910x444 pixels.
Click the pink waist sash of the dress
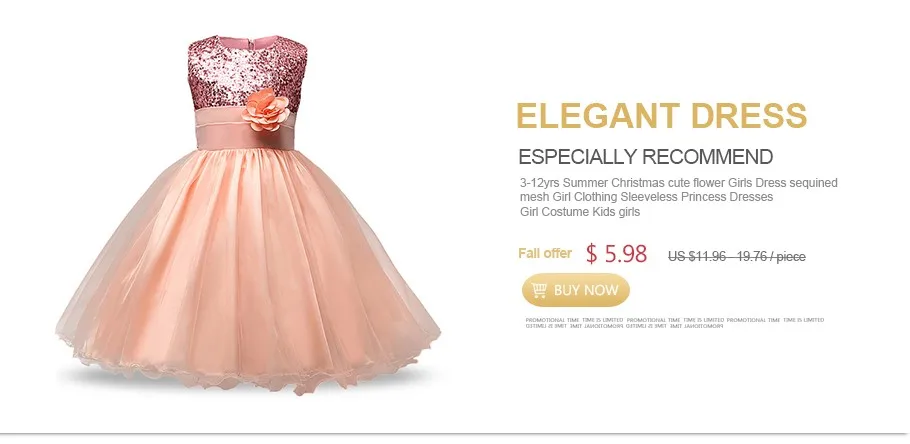tap(244, 130)
